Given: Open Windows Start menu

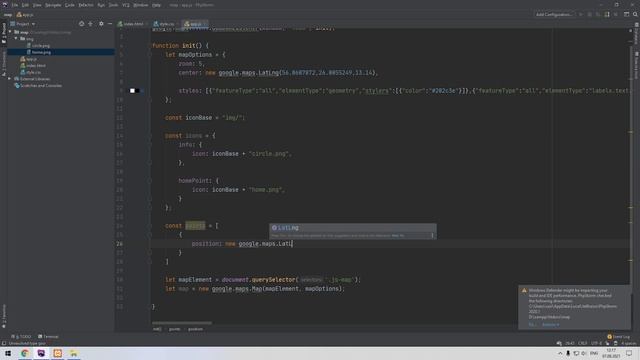Looking at the screenshot, I should click(8, 353).
